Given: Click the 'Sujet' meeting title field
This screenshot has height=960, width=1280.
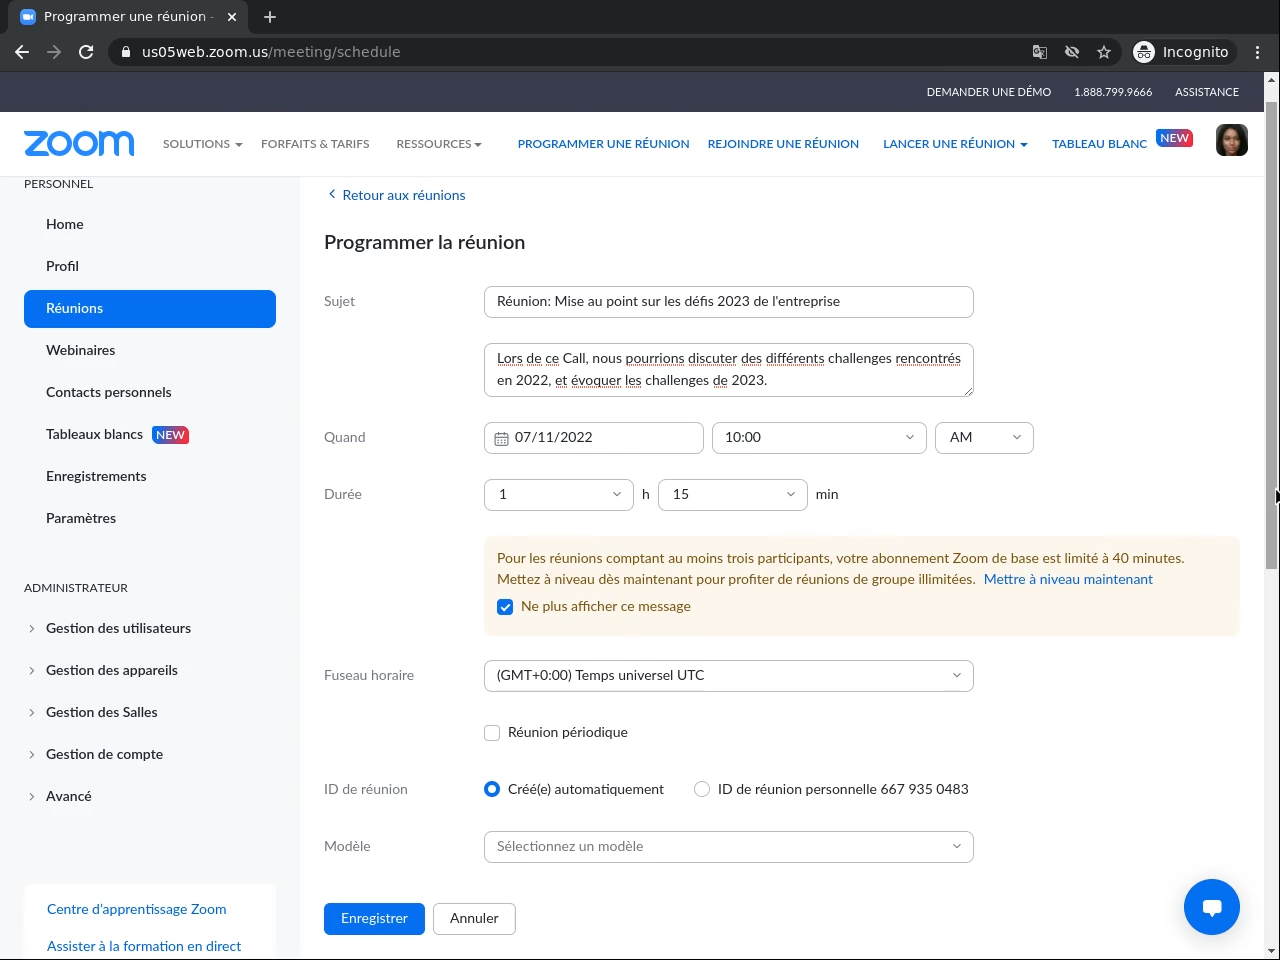Looking at the screenshot, I should tap(728, 302).
